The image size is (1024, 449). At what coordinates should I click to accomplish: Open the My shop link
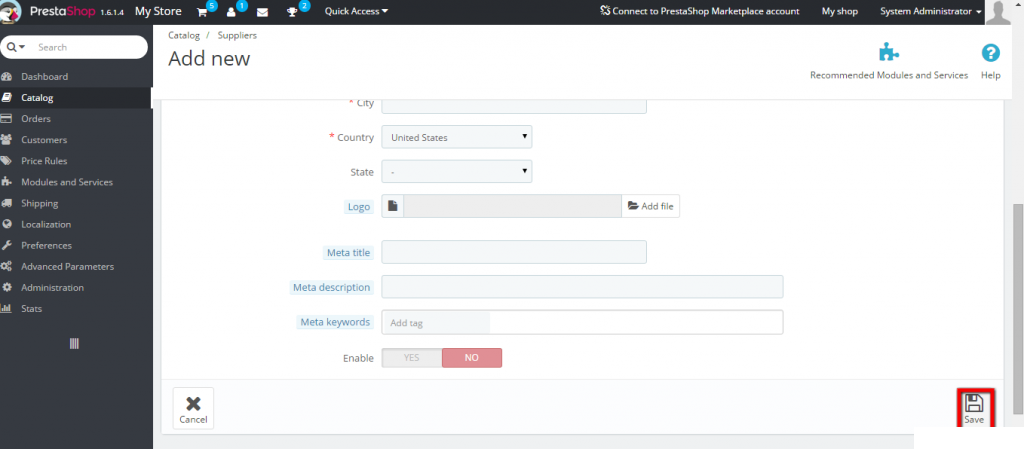839,11
